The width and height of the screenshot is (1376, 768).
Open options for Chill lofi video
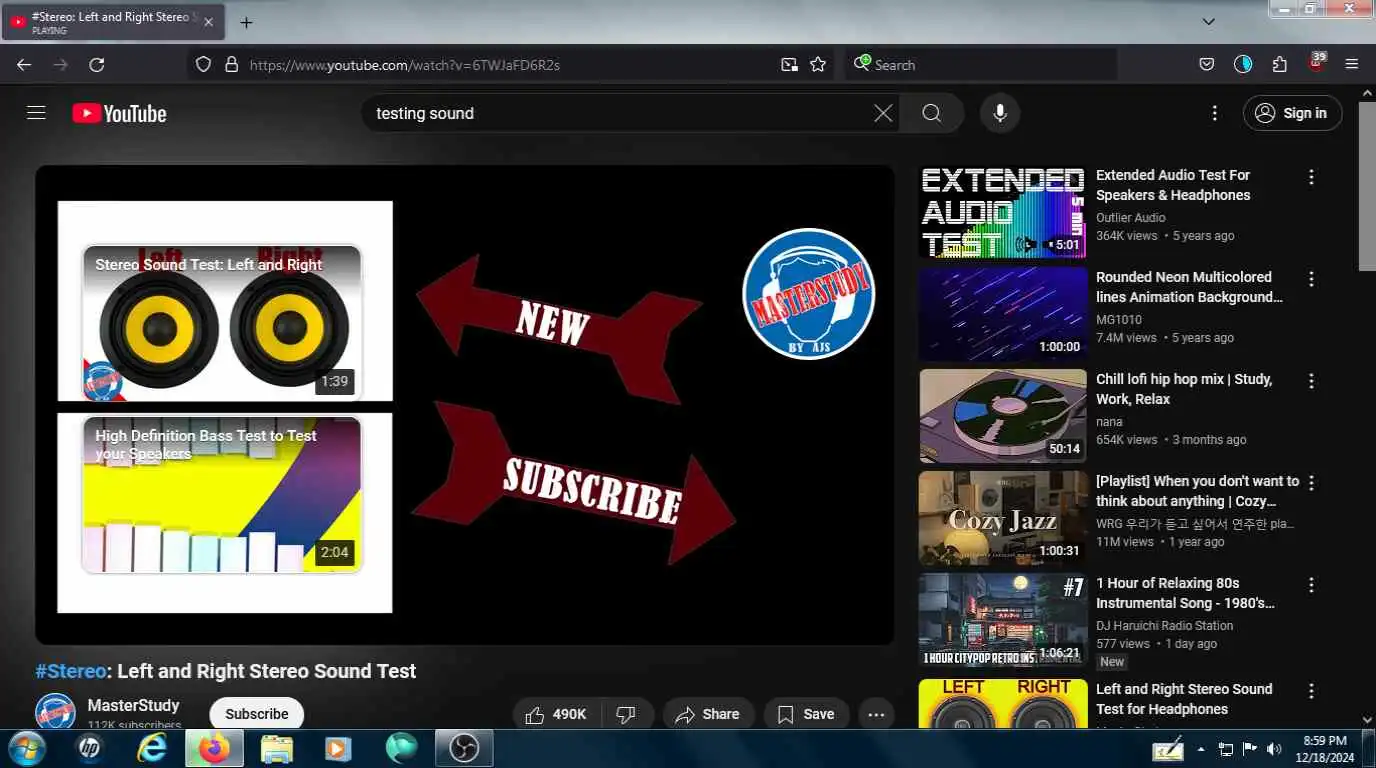click(x=1312, y=381)
